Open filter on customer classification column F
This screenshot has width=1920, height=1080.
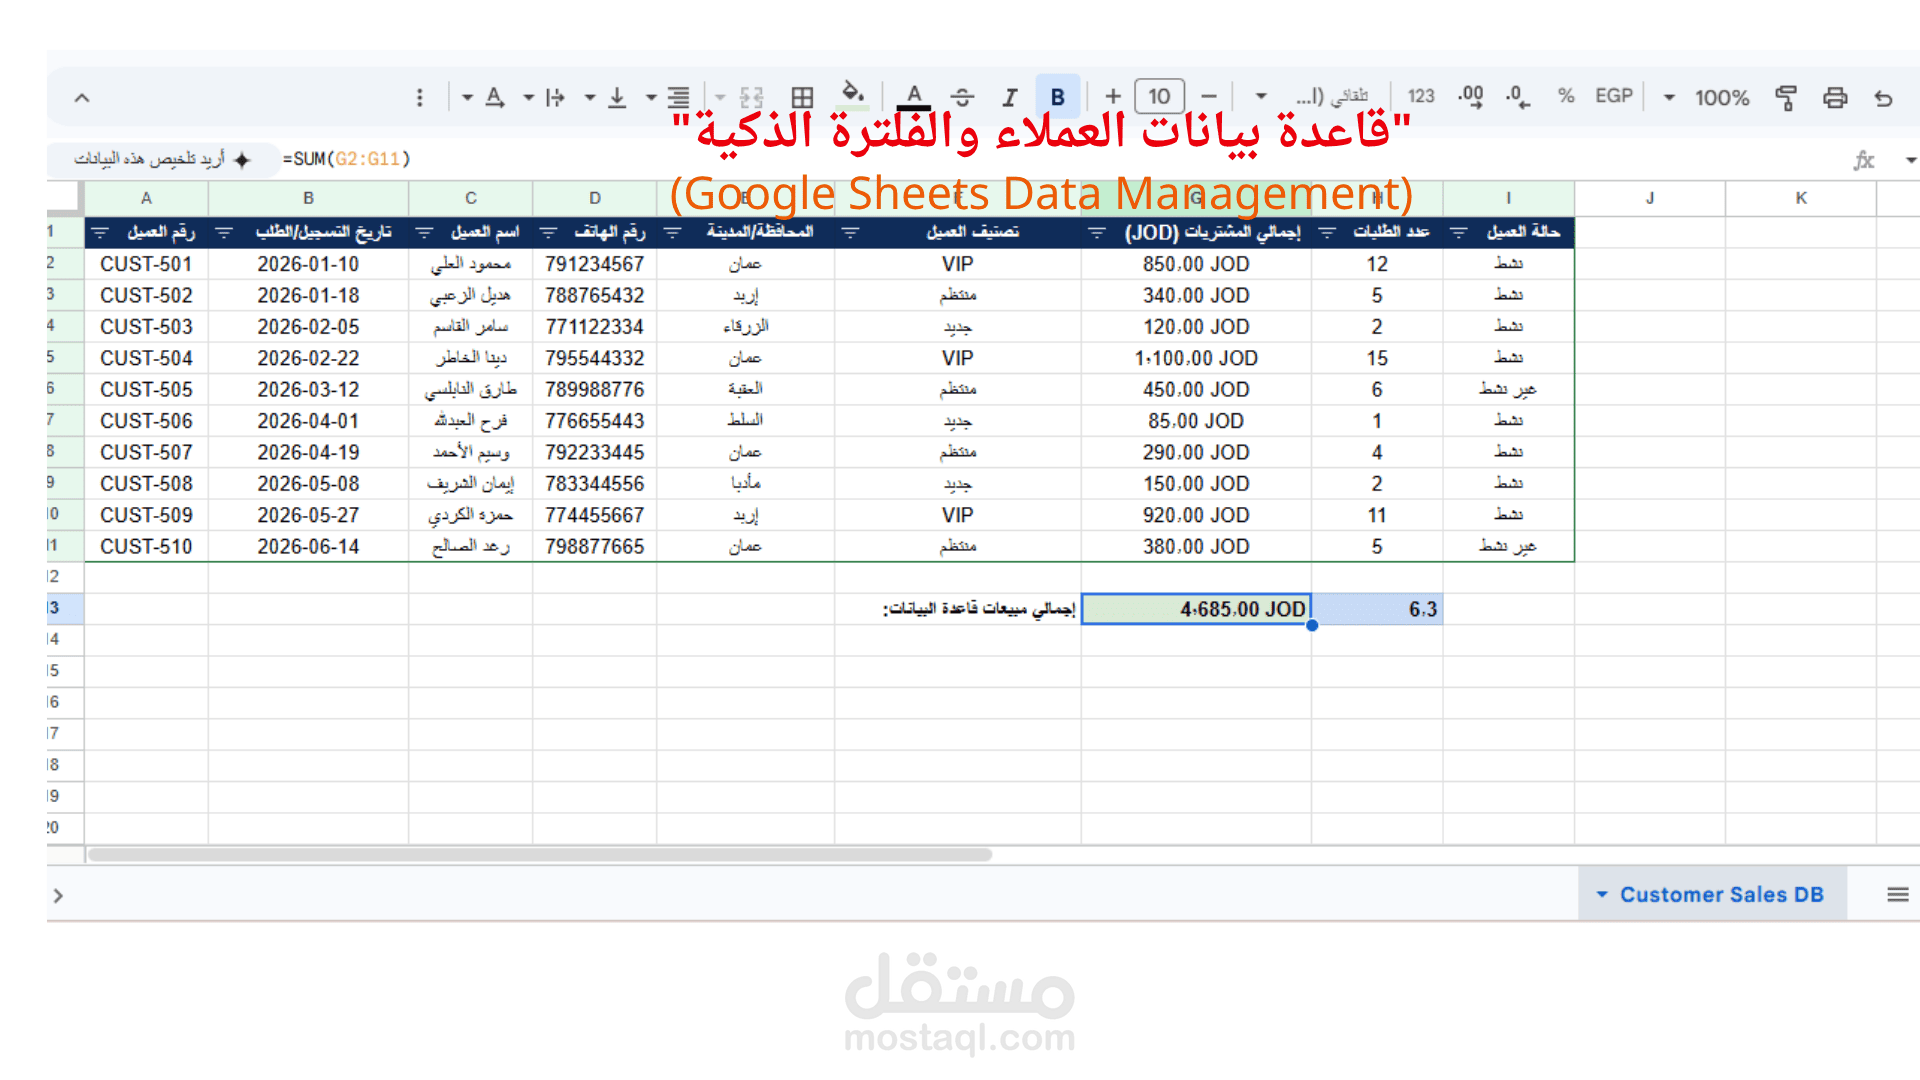pyautogui.click(x=851, y=232)
